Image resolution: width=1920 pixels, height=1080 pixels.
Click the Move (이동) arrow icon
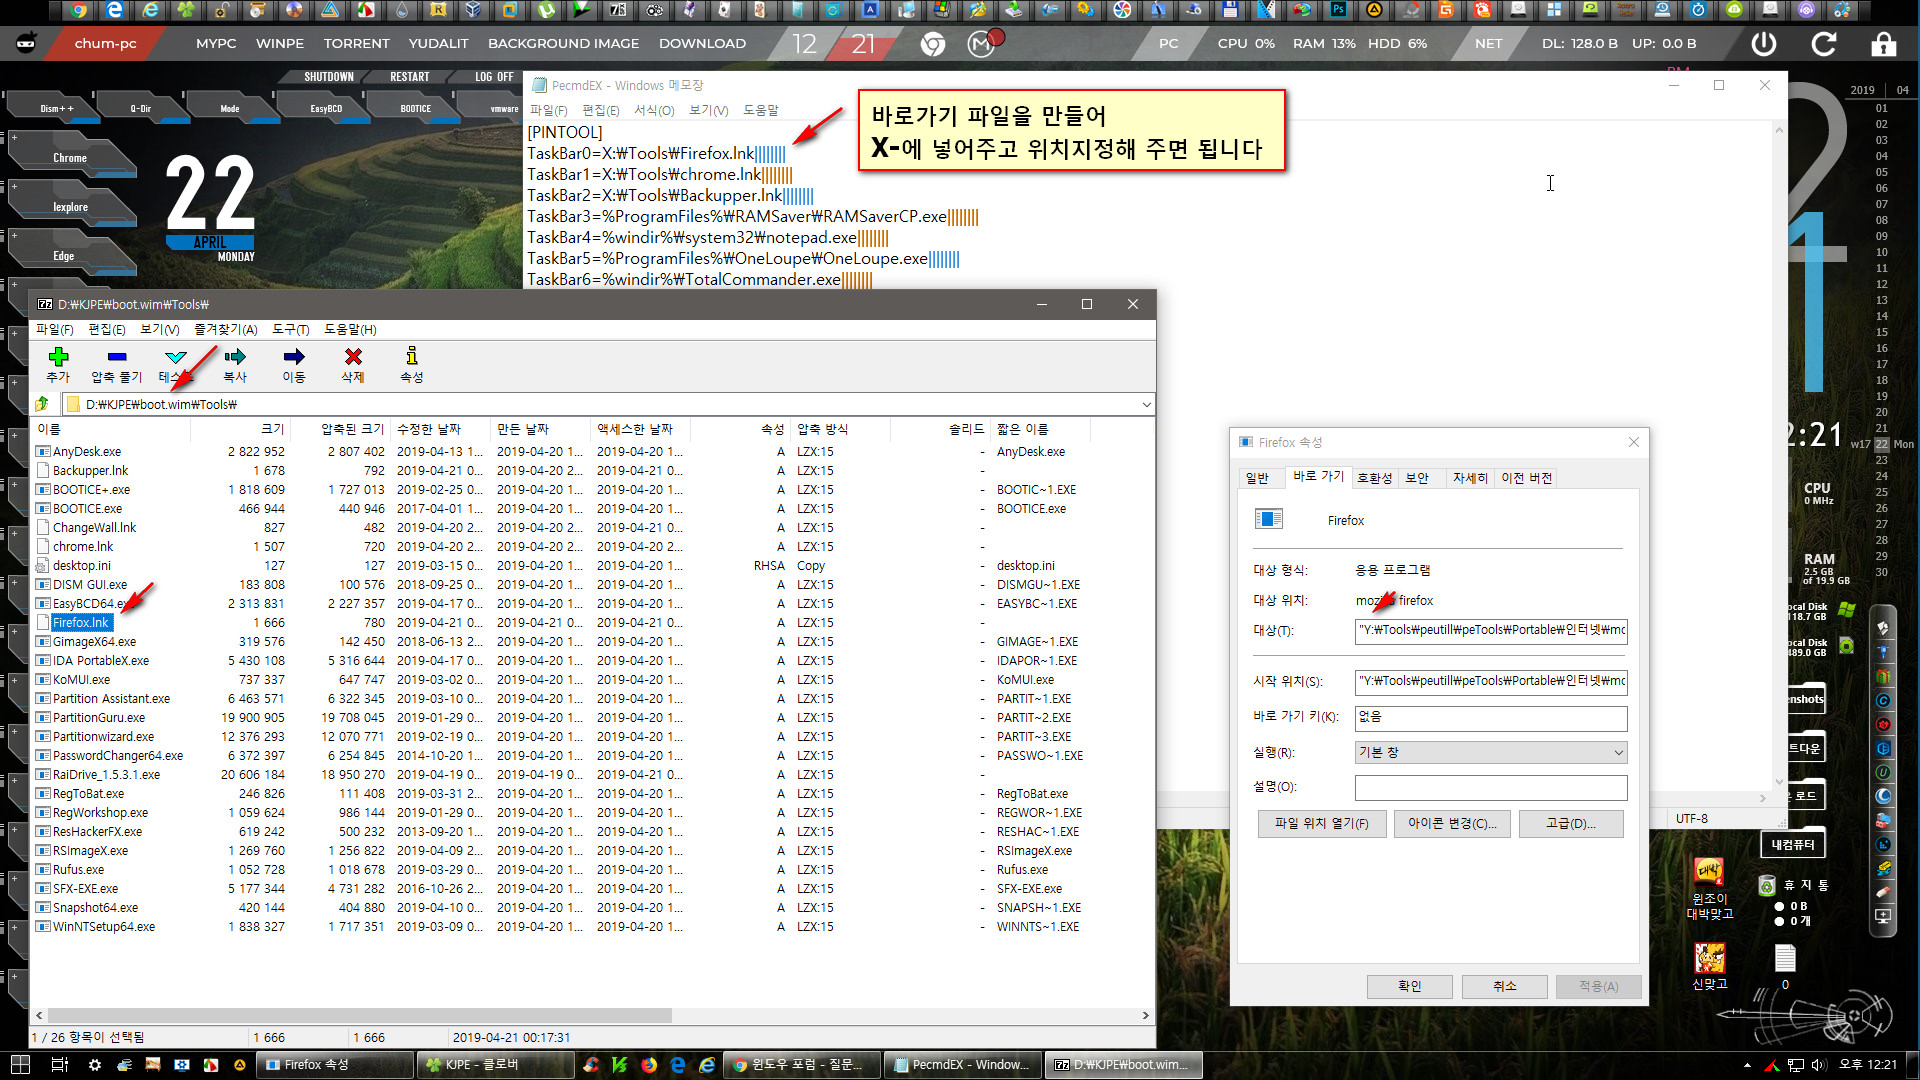coord(294,357)
